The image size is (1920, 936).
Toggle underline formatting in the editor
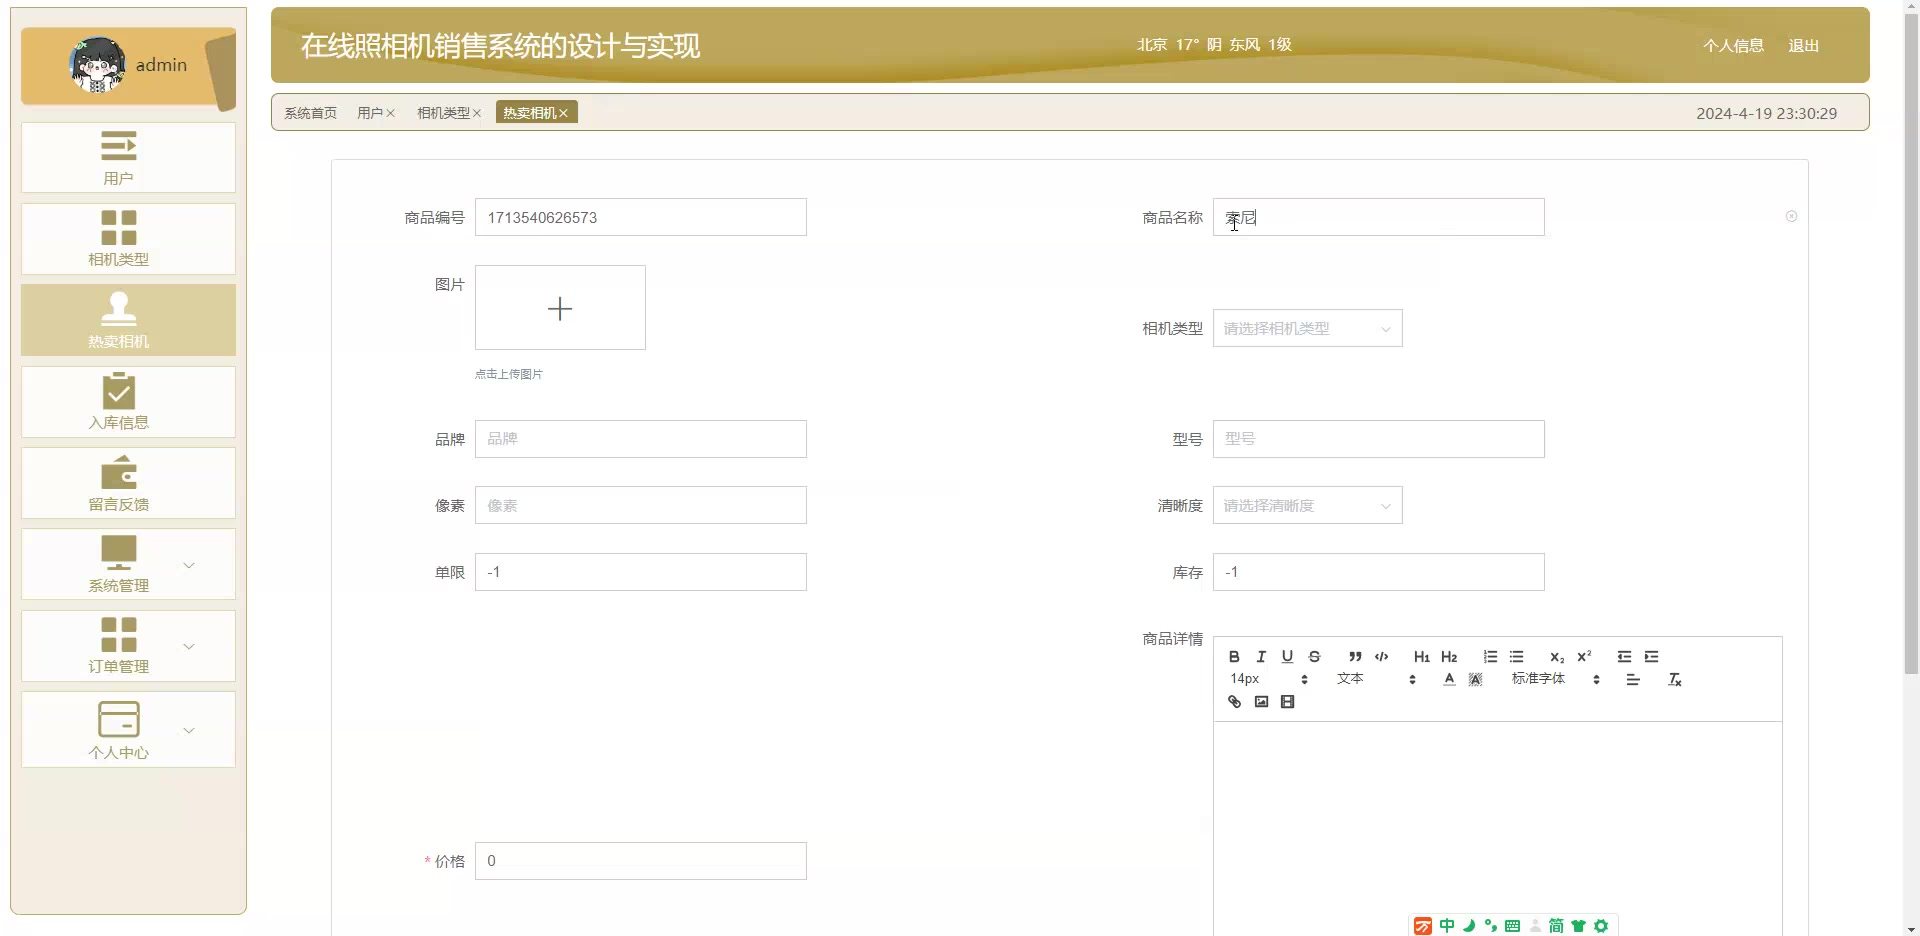pyautogui.click(x=1287, y=657)
